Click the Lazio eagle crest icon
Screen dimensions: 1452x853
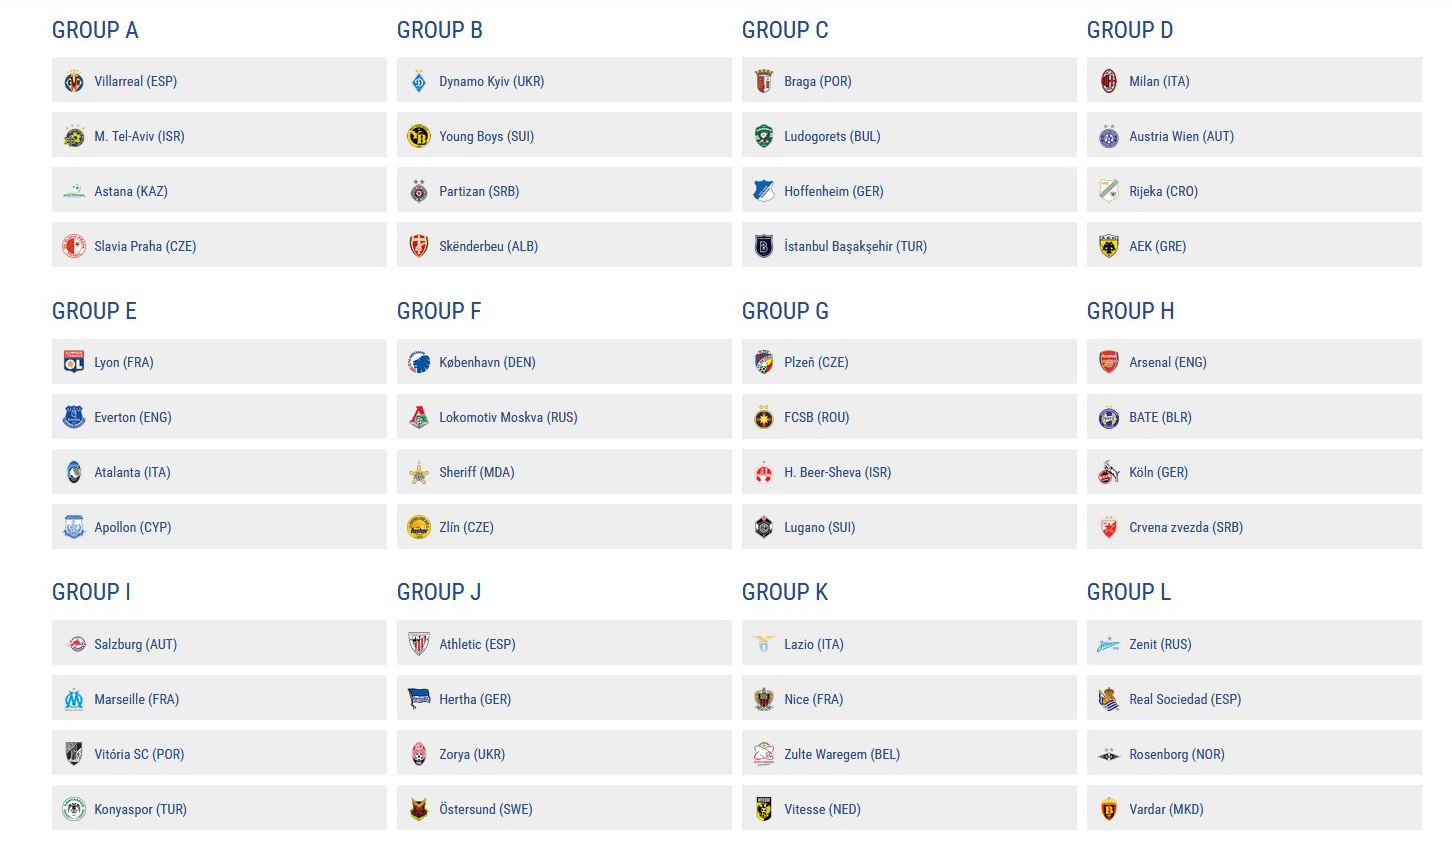pos(764,644)
